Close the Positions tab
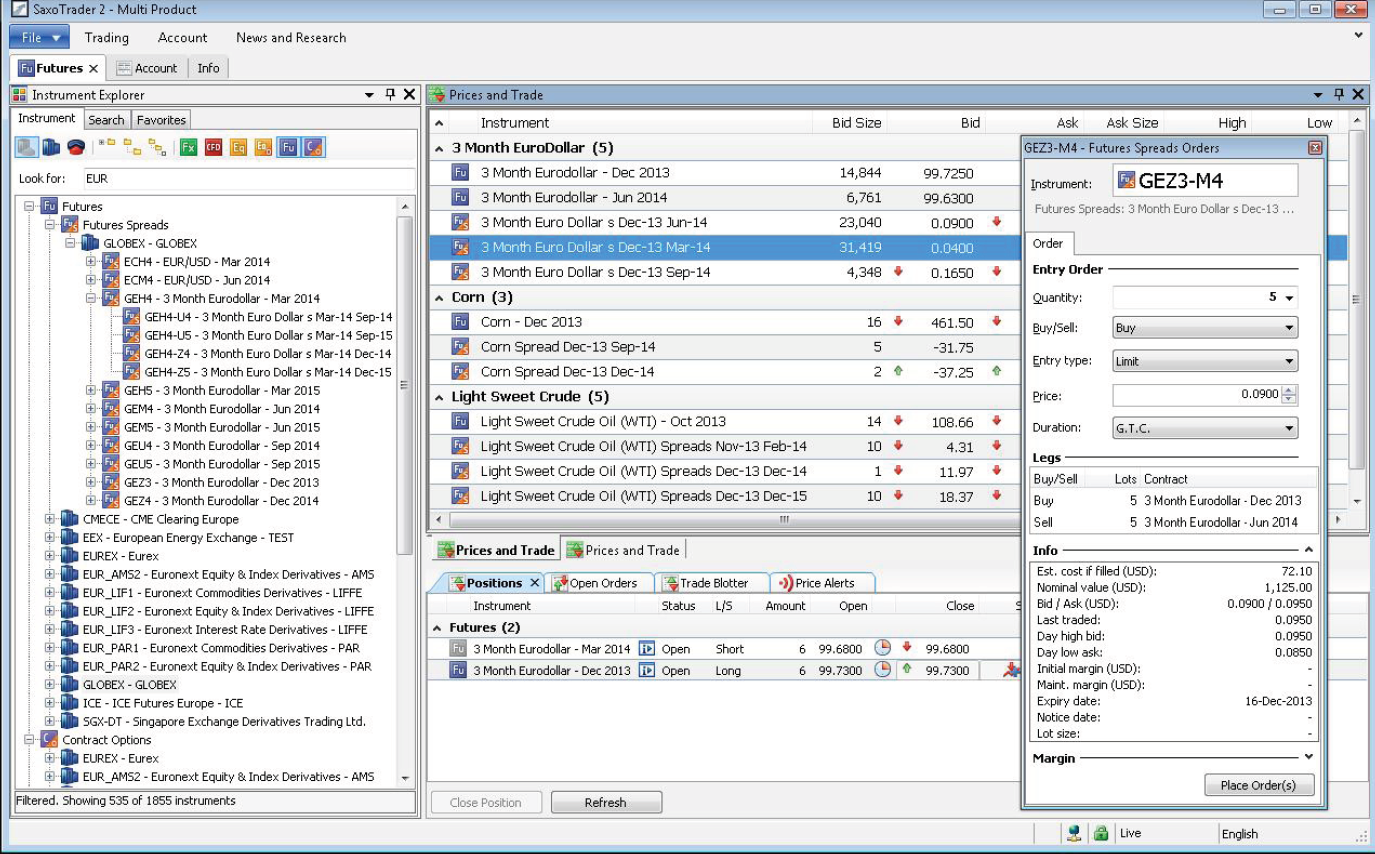Image resolution: width=1375 pixels, height=854 pixels. 534,583
